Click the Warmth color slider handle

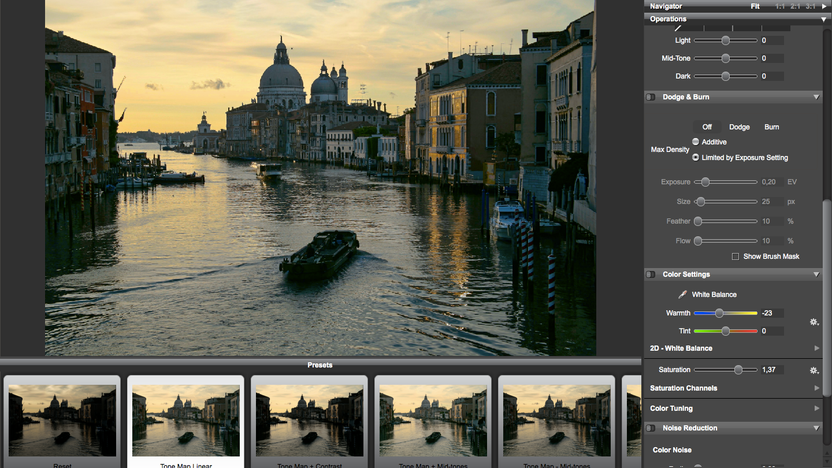(719, 313)
